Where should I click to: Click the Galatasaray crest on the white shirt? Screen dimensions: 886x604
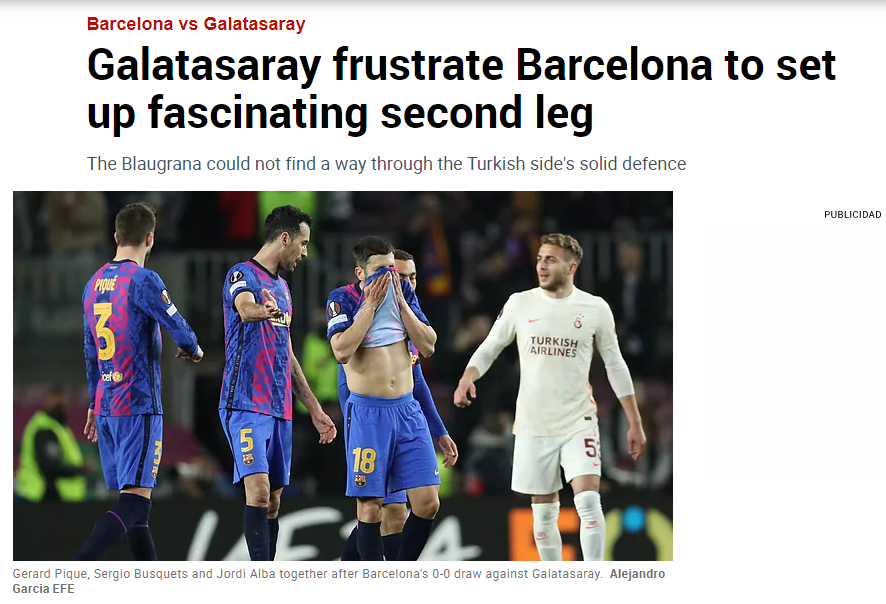tap(577, 320)
